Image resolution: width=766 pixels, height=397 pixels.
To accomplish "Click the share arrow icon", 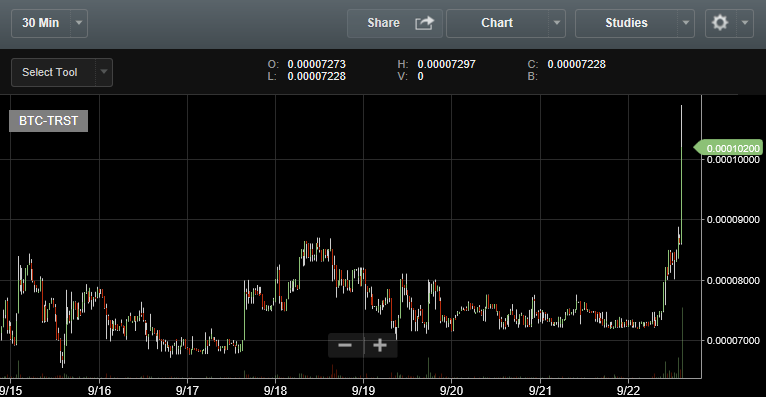I will tap(424, 23).
